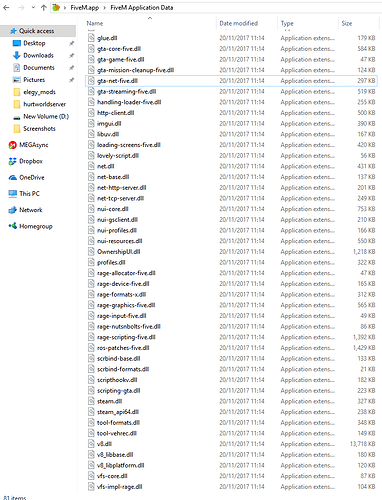Select the gta-net-five.dll file icon
Image resolution: width=382 pixels, height=500 pixels.
point(91,80)
